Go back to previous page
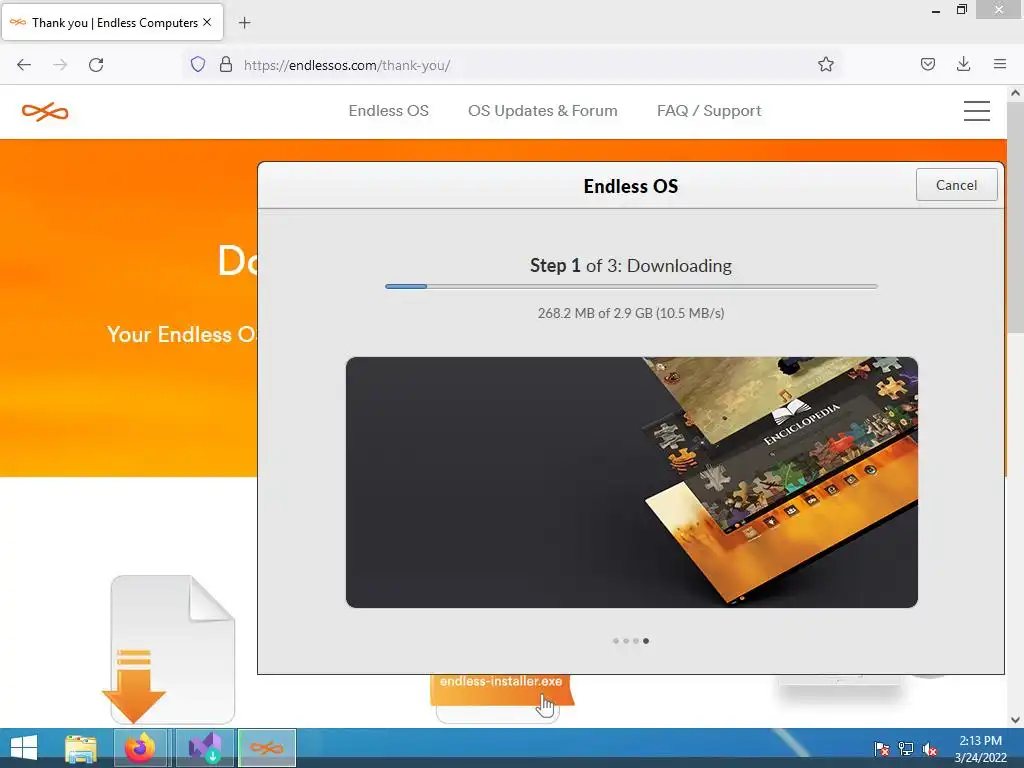Screen dimensions: 1024x768 click(x=24, y=65)
